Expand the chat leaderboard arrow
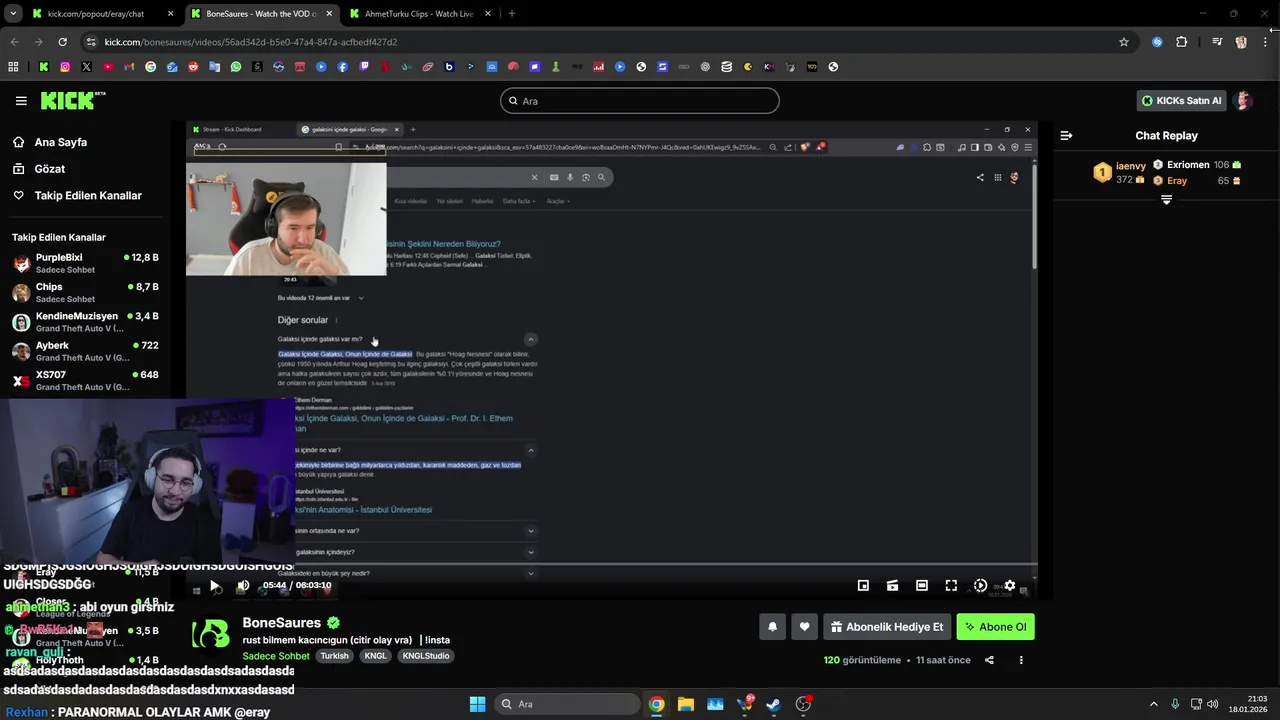This screenshot has width=1280, height=720. tap(1166, 200)
